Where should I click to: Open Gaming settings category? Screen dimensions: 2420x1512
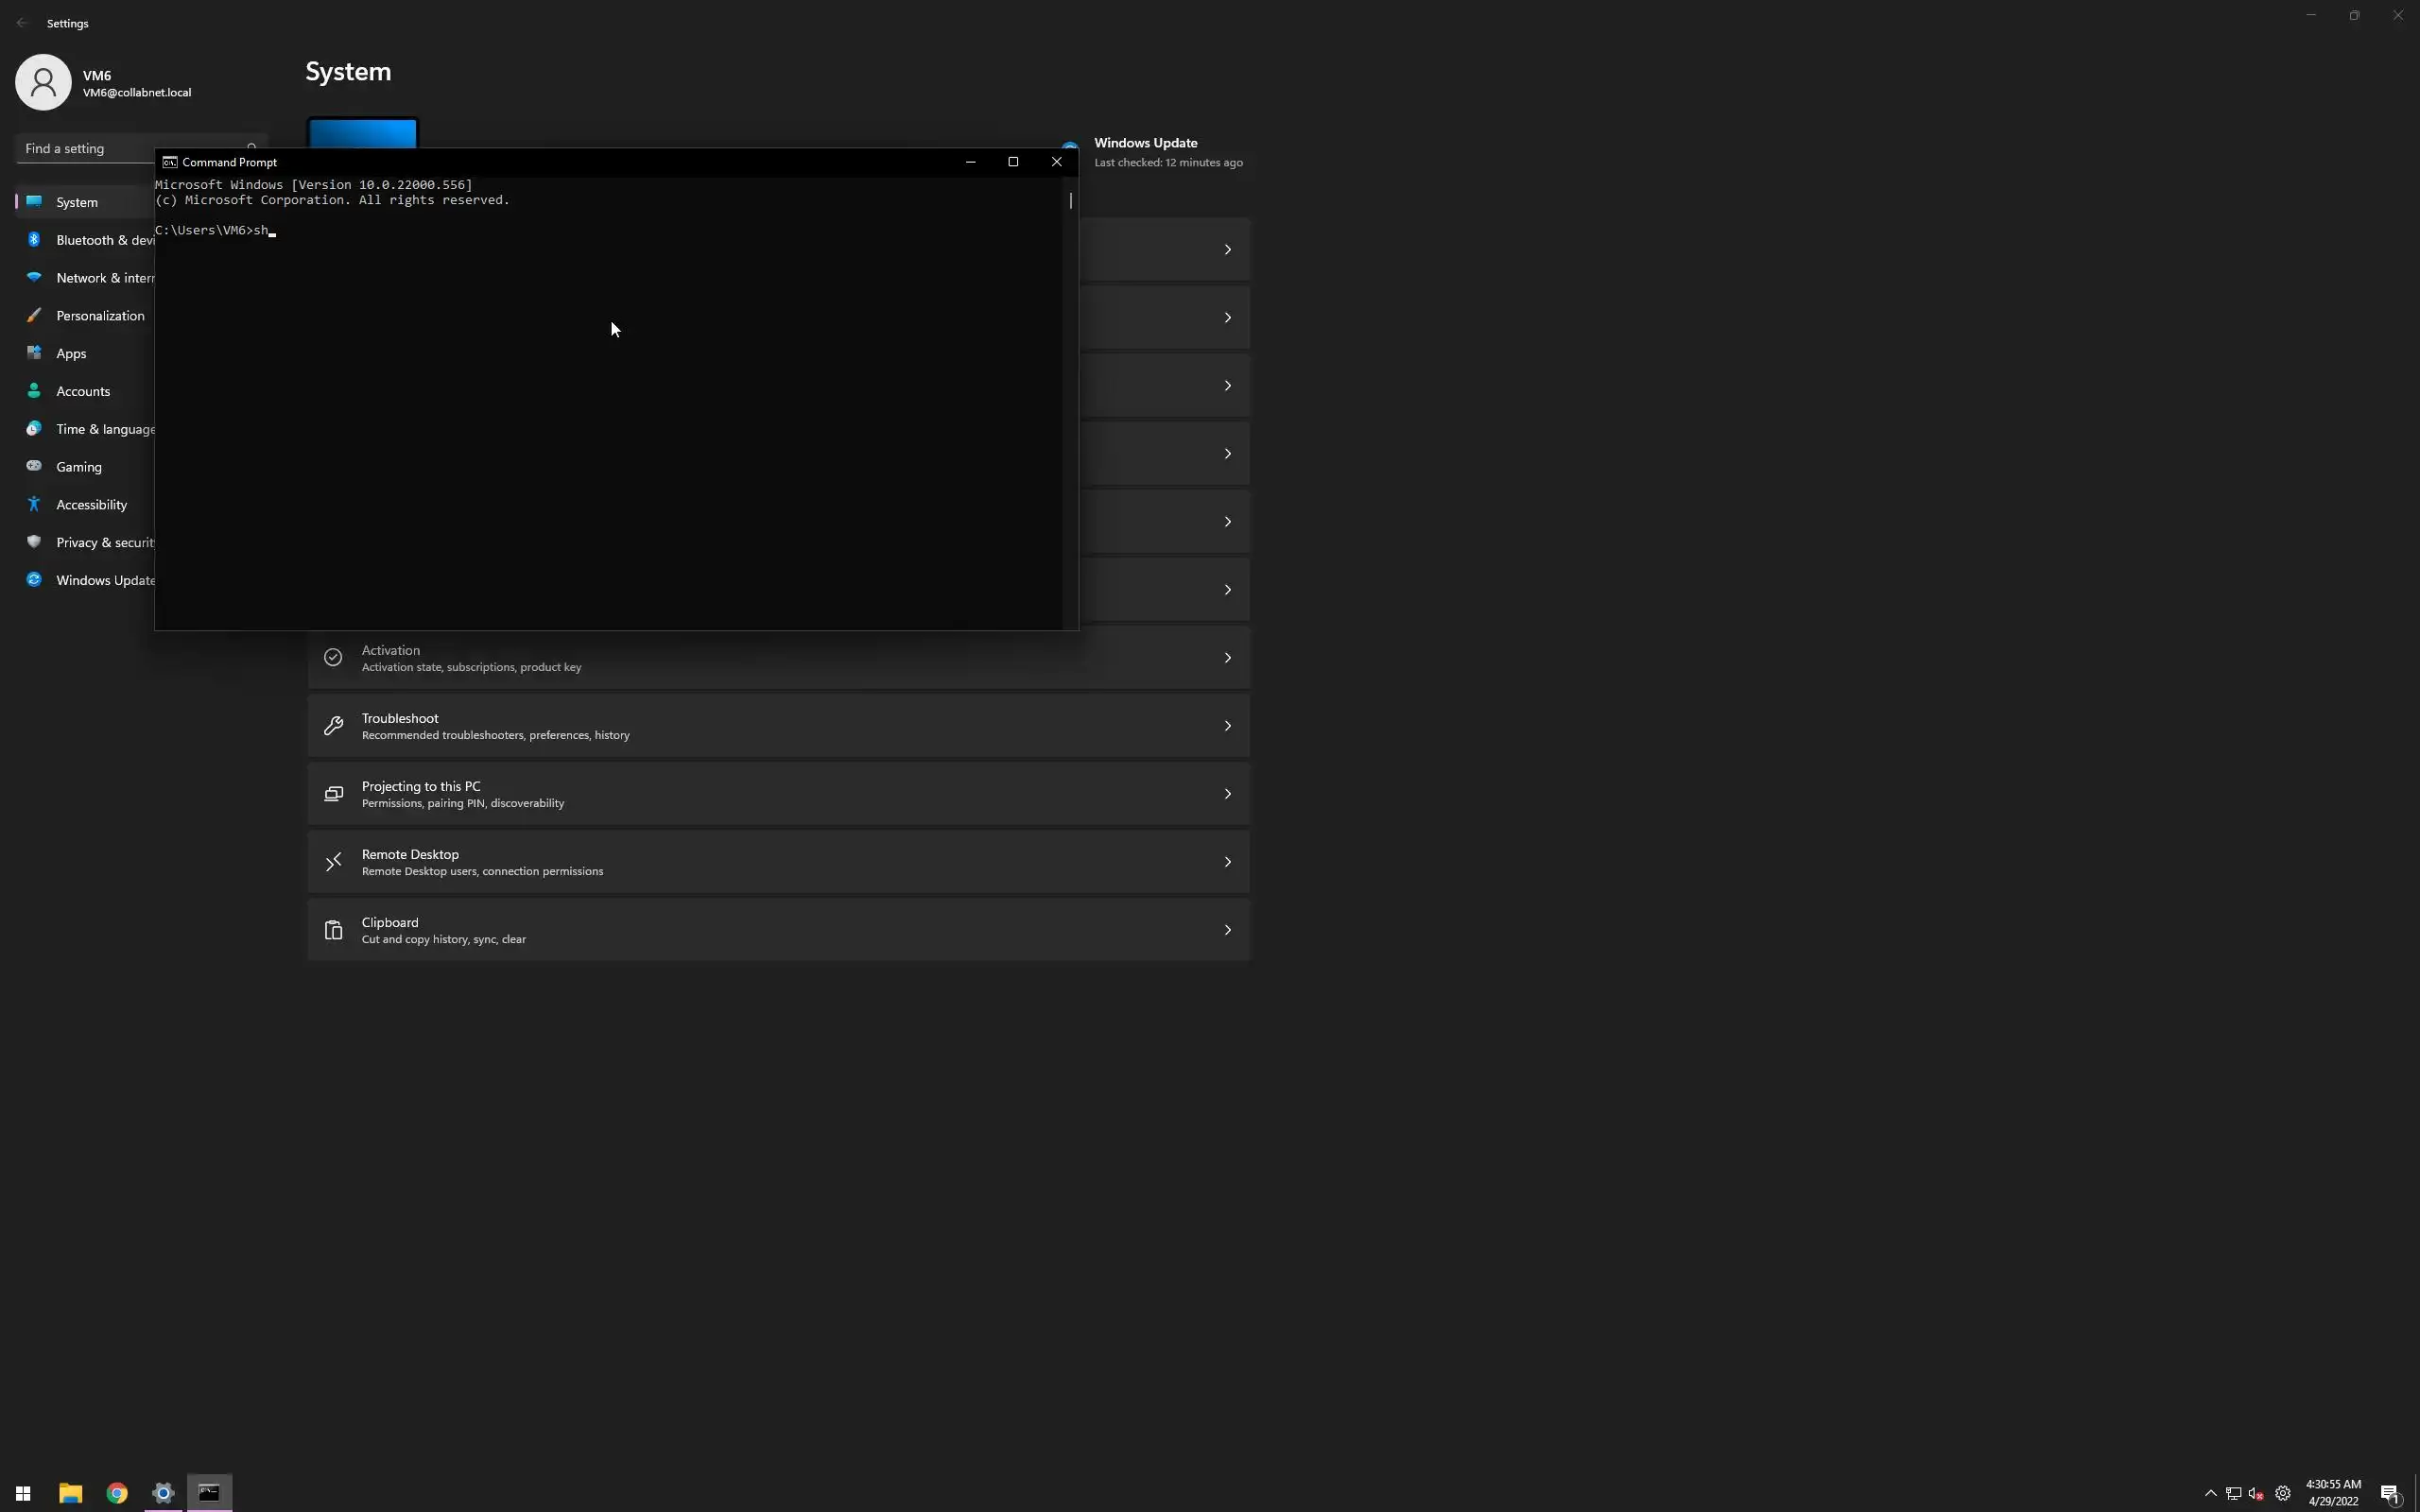coord(79,467)
